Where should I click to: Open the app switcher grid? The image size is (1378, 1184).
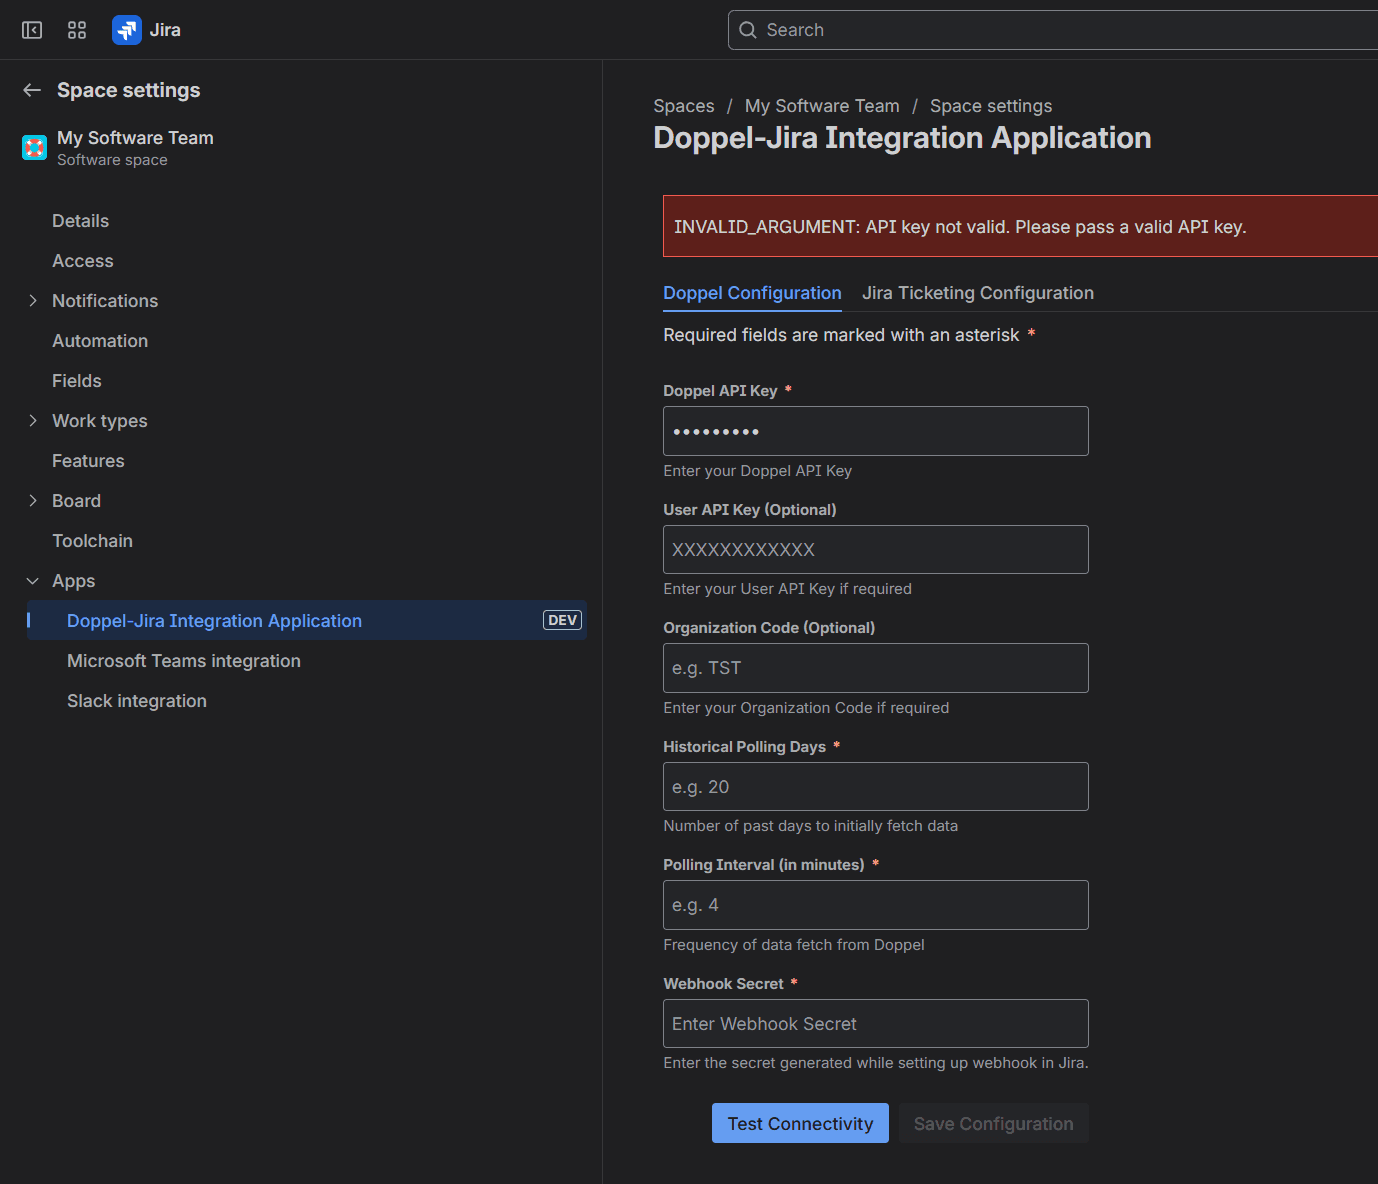tap(76, 29)
